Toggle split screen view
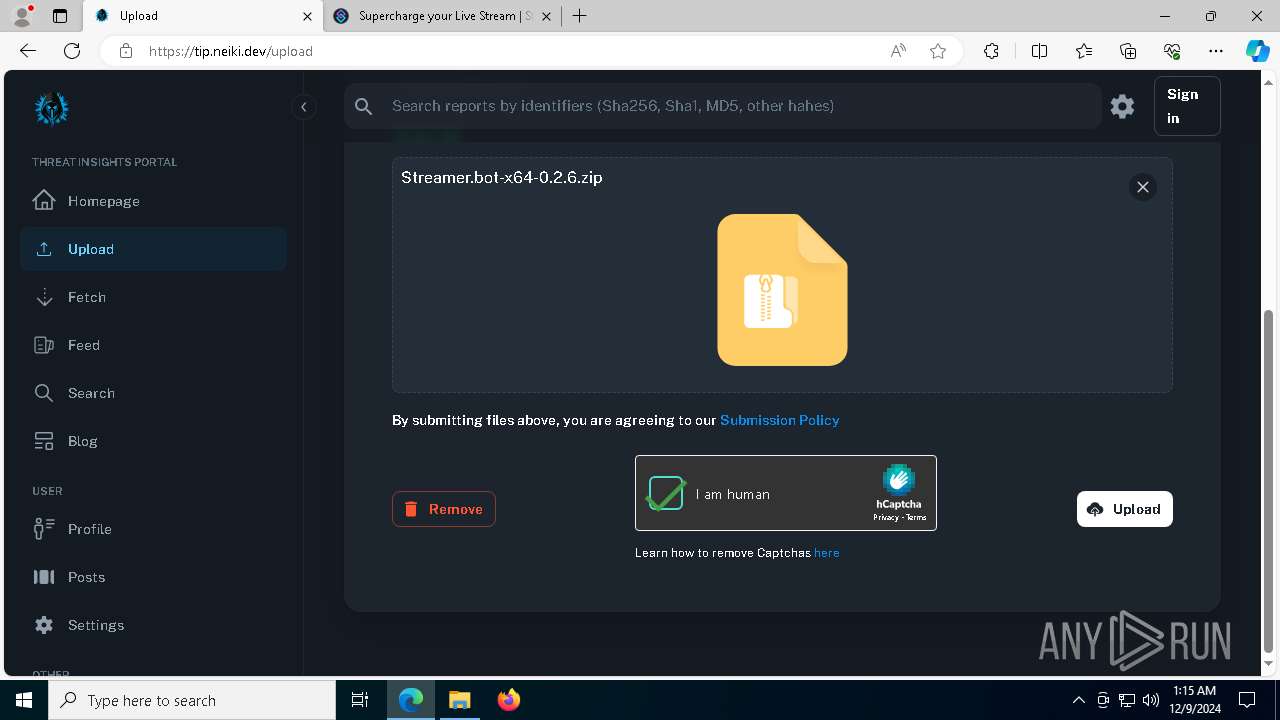Image resolution: width=1280 pixels, height=720 pixels. pyautogui.click(x=1039, y=51)
